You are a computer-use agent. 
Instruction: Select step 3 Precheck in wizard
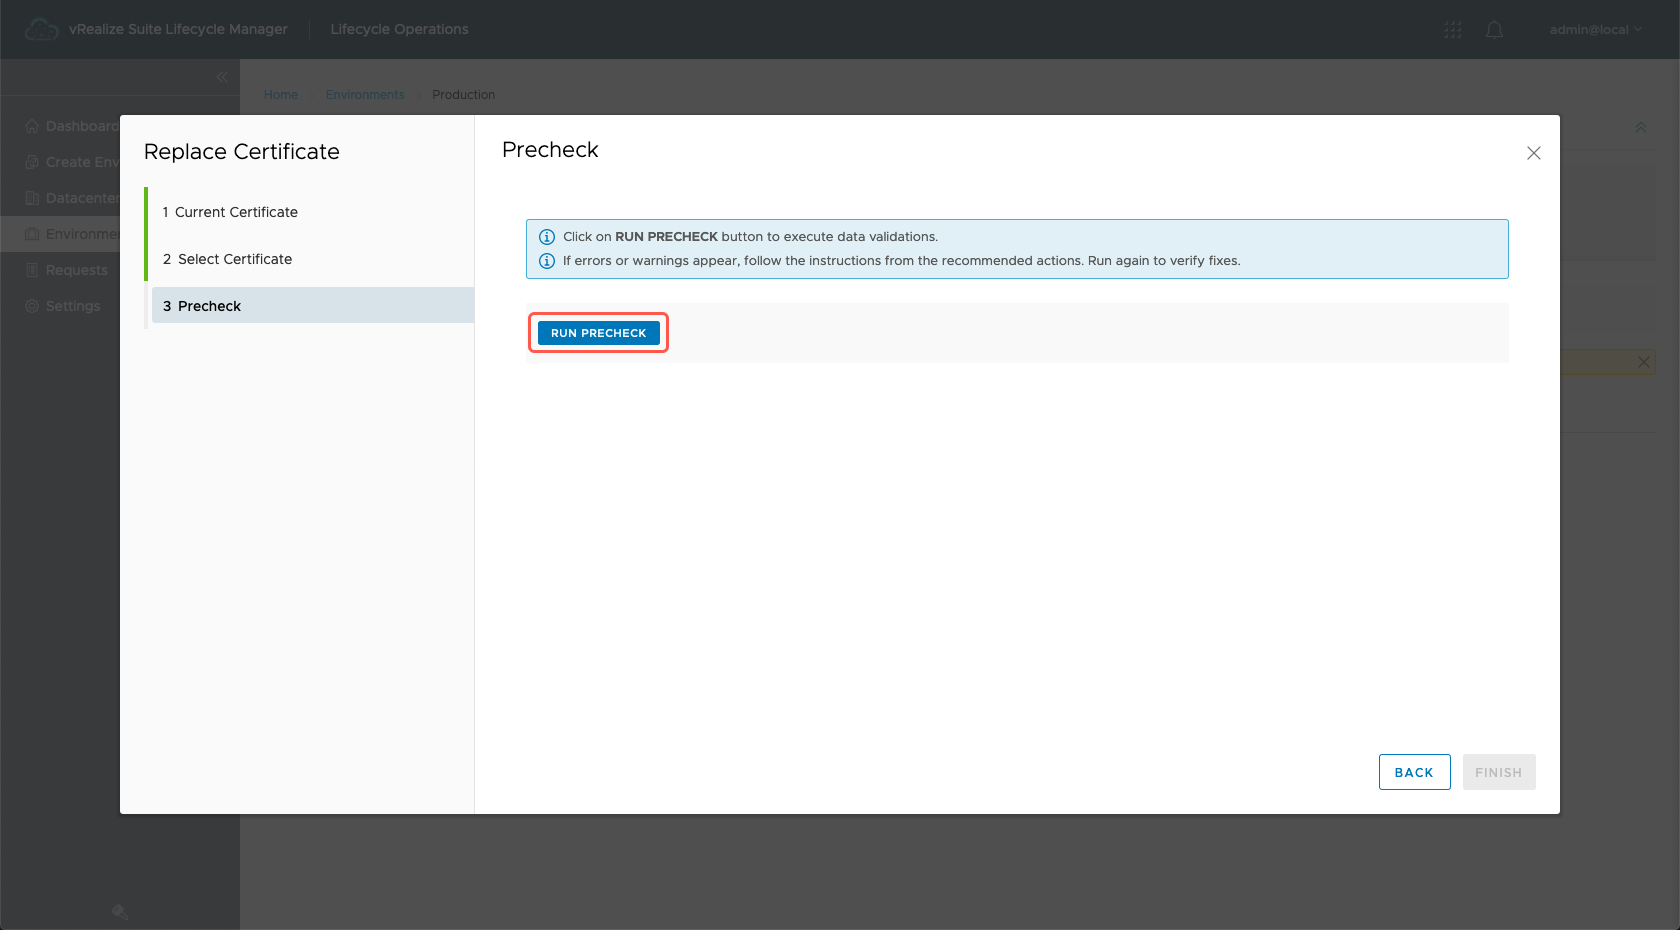pyautogui.click(x=209, y=306)
